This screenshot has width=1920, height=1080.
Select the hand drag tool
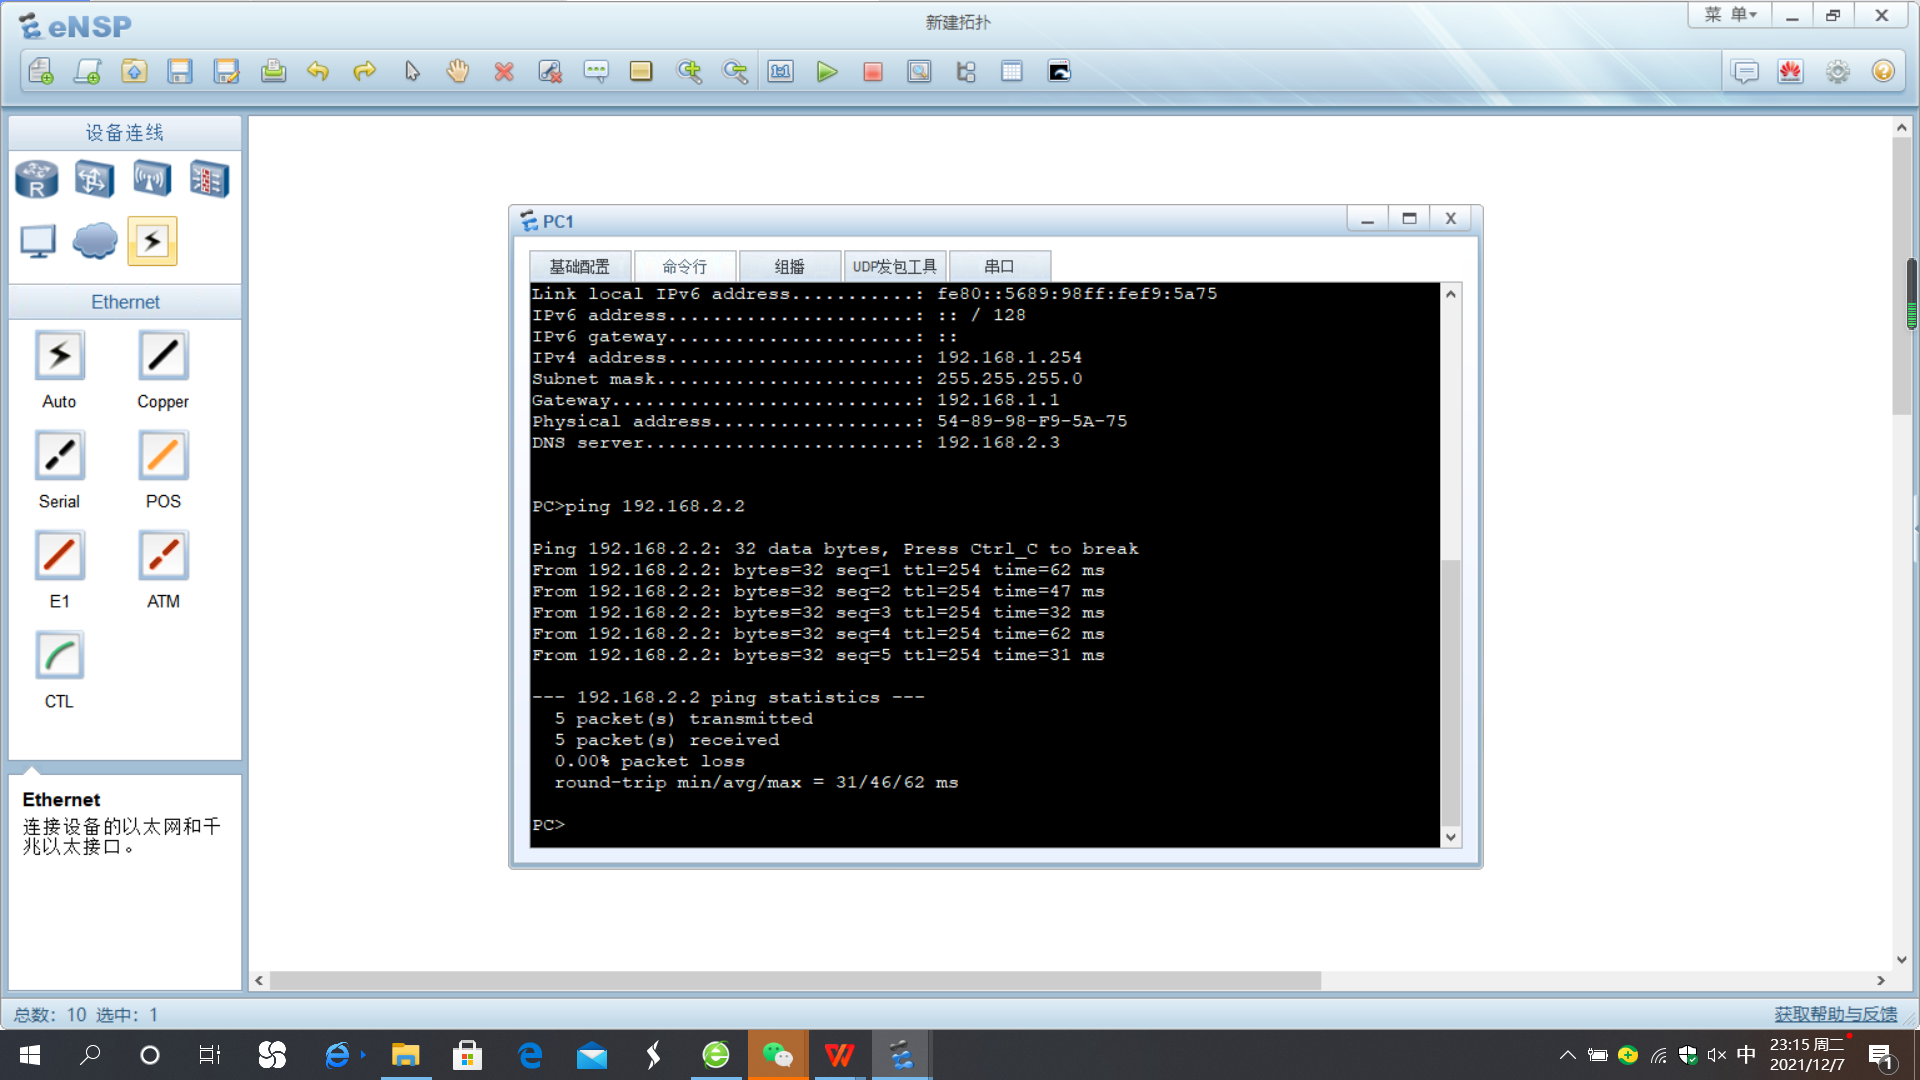pyautogui.click(x=458, y=72)
